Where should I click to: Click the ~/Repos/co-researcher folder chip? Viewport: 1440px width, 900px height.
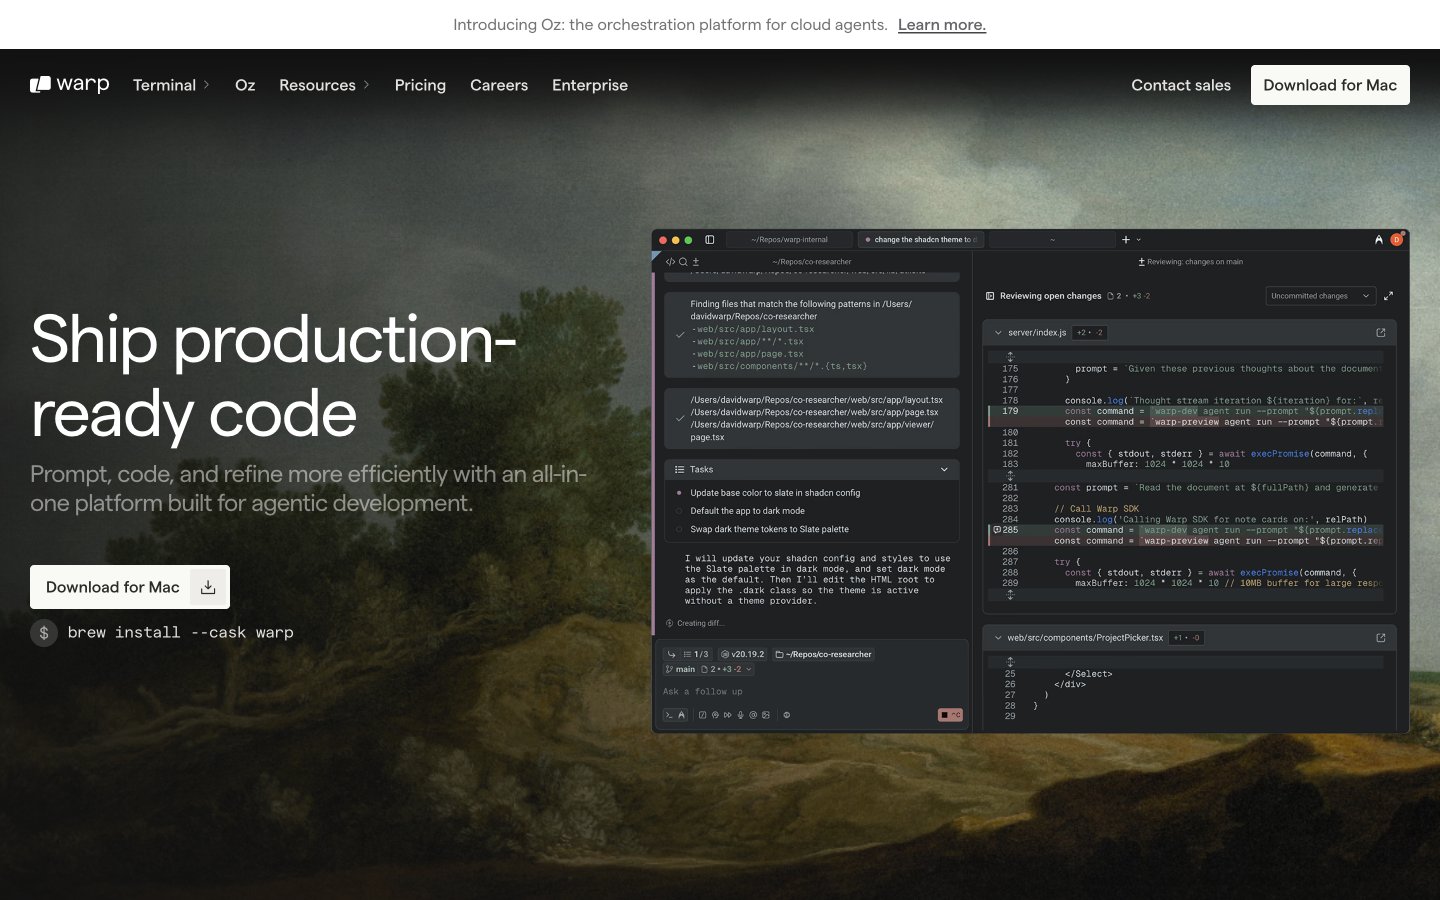tap(823, 654)
